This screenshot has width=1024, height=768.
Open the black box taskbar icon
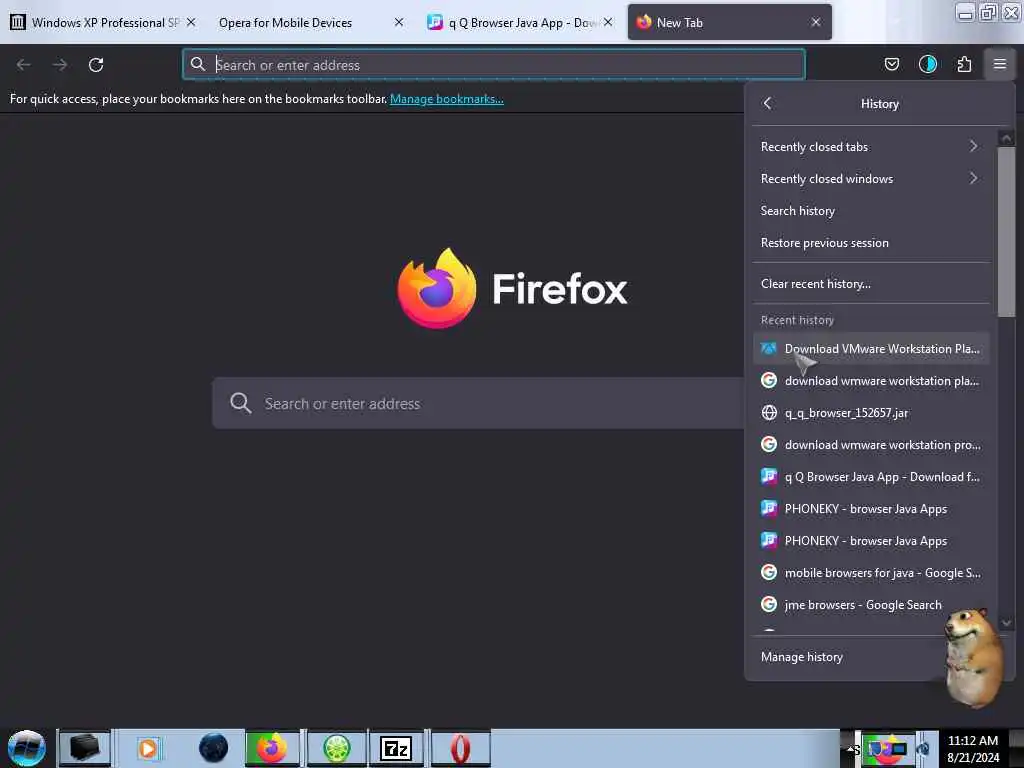84,748
